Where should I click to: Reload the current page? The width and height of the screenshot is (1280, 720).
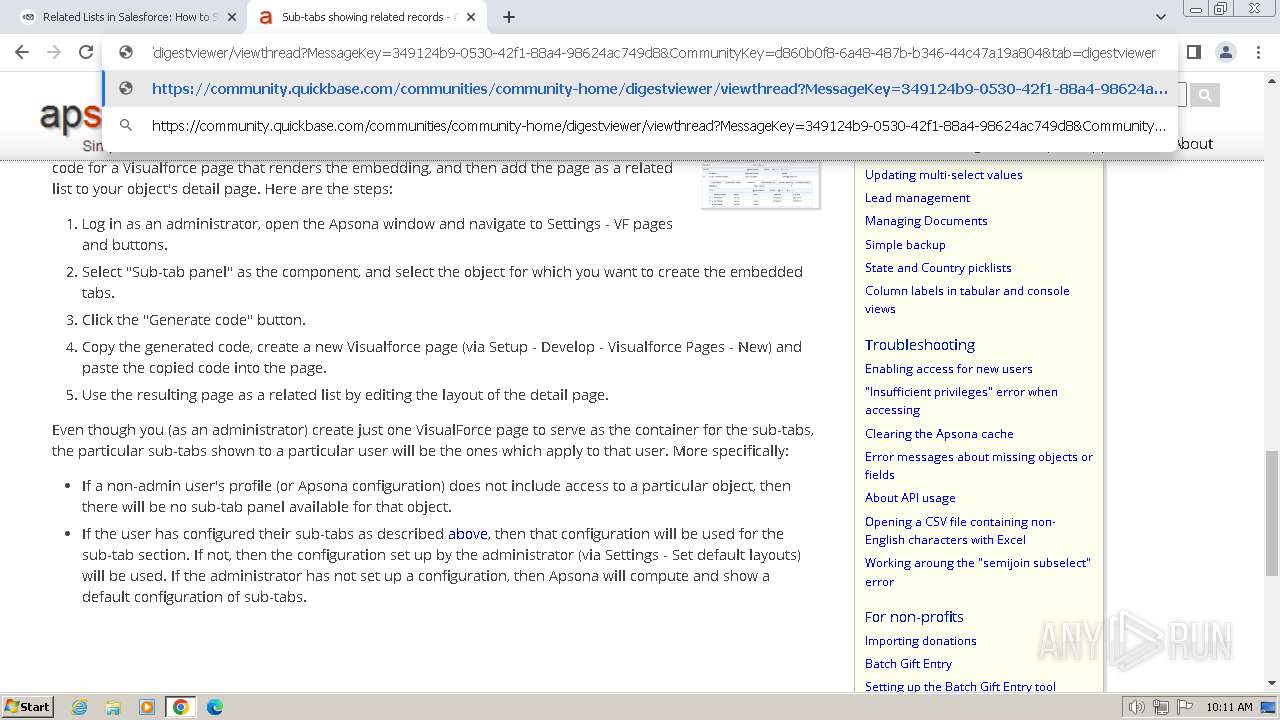tap(86, 52)
